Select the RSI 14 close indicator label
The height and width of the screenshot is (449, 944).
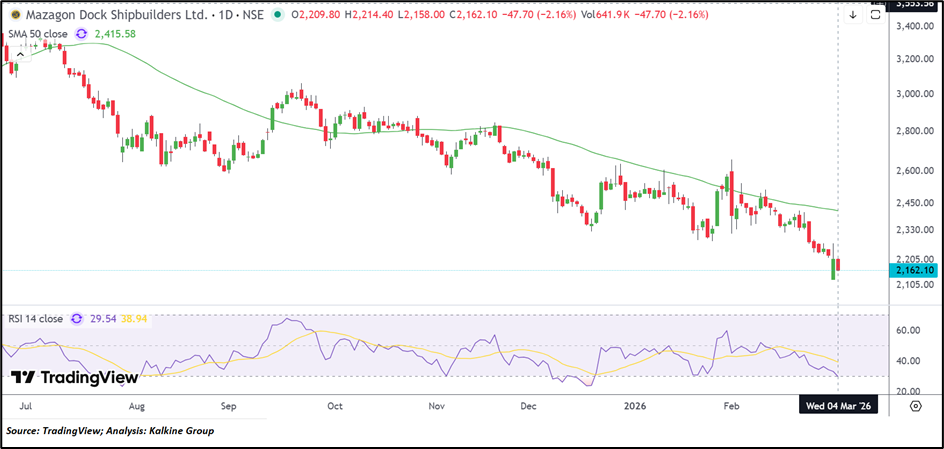click(x=35, y=319)
